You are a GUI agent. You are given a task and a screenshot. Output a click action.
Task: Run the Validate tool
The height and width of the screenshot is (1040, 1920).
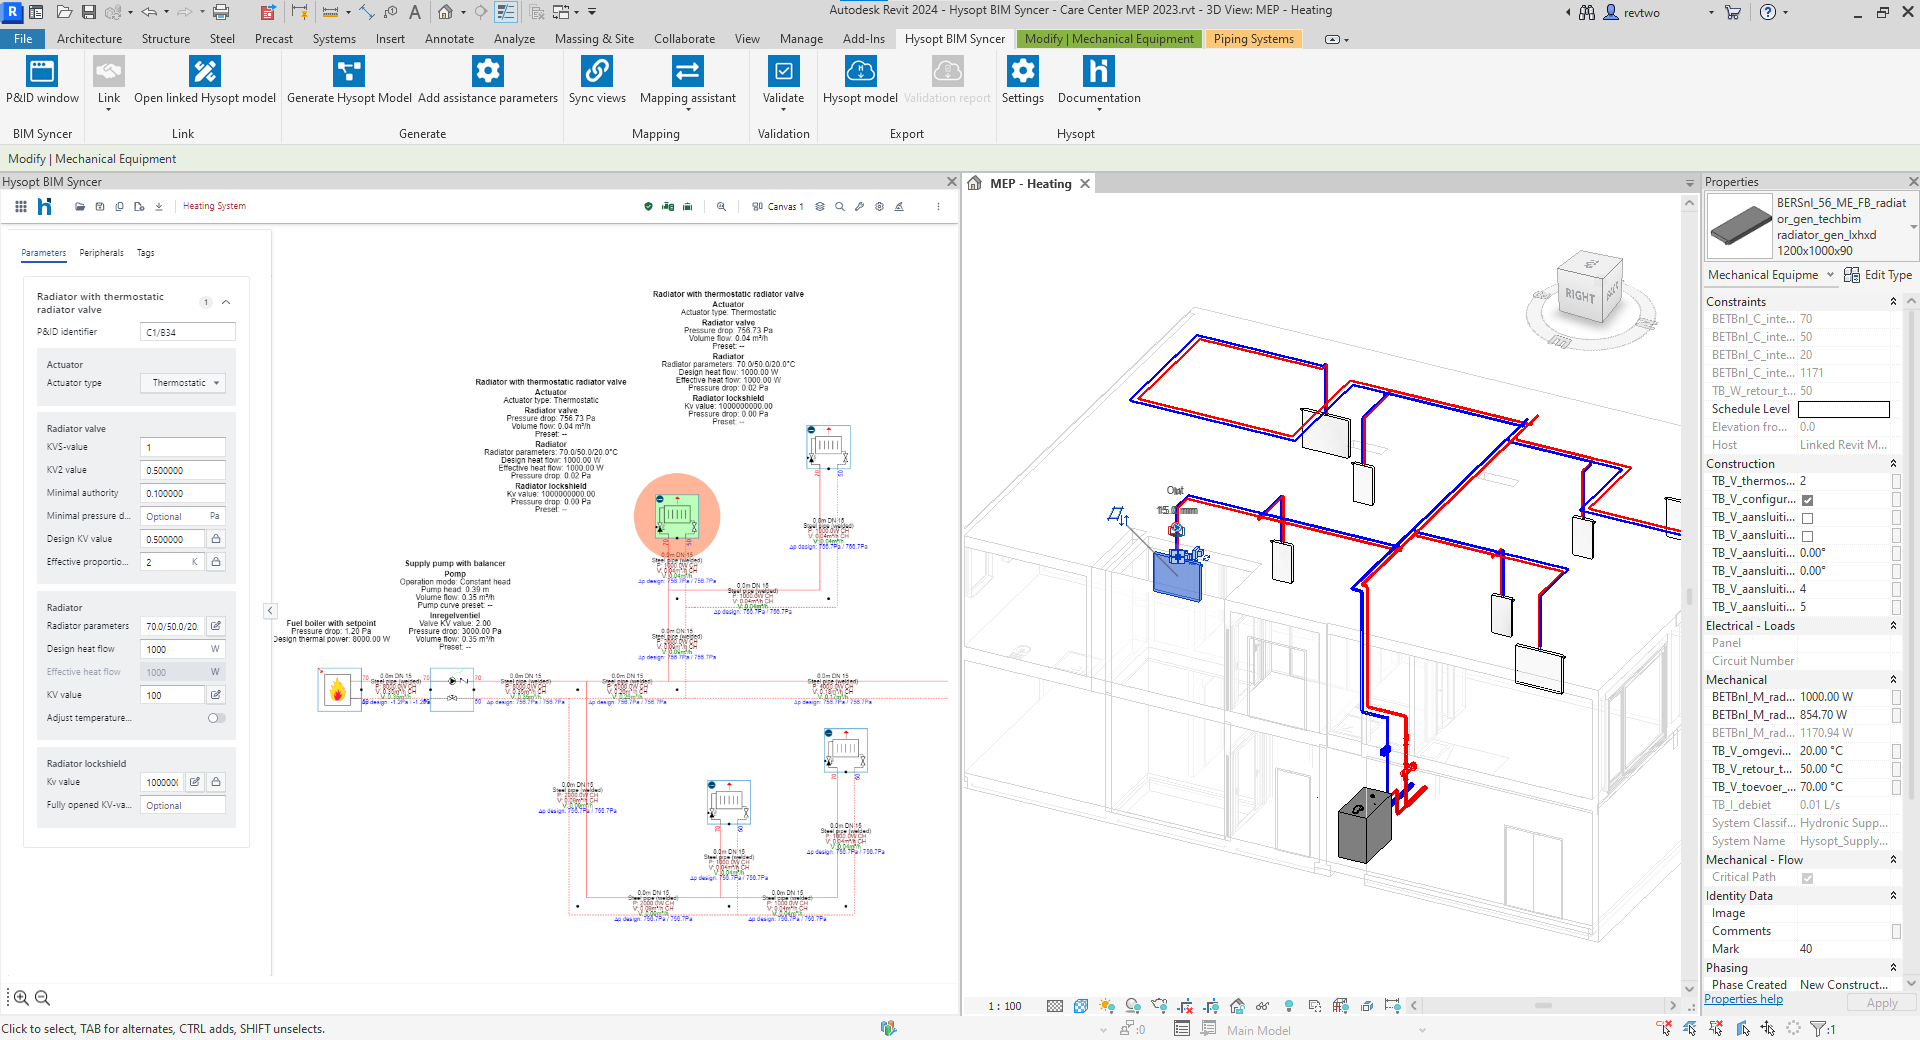tap(783, 72)
